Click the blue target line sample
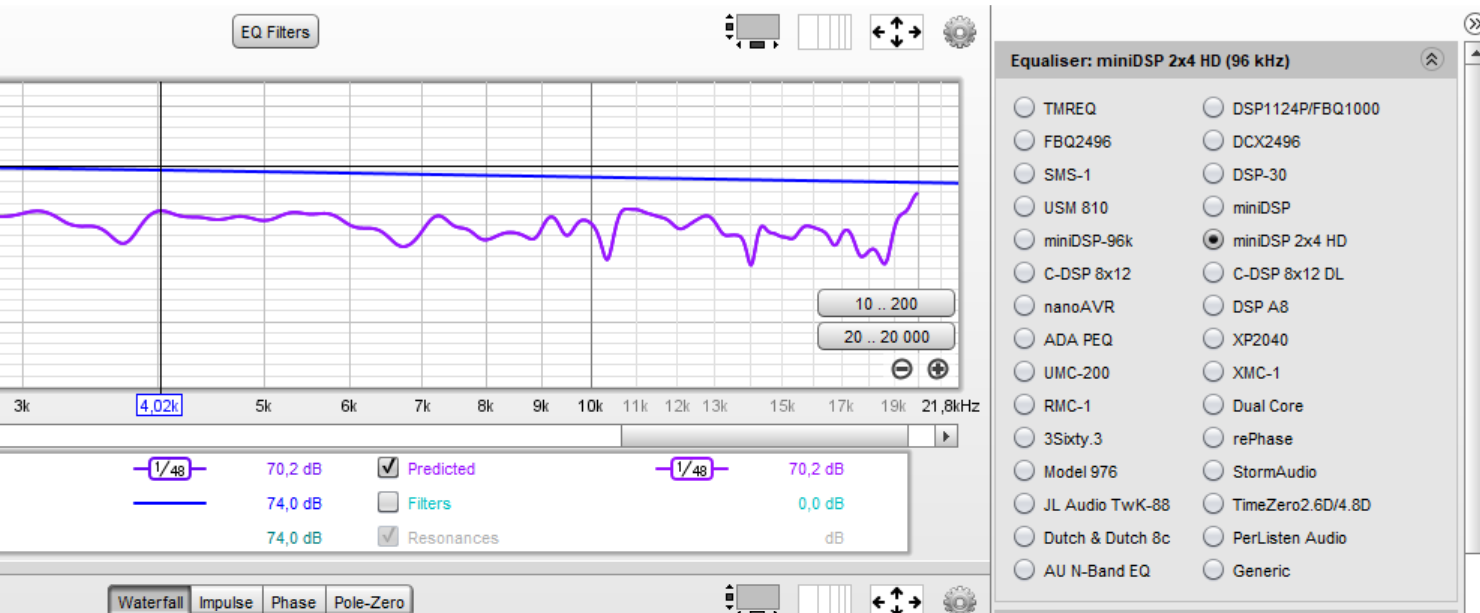 pyautogui.click(x=169, y=503)
